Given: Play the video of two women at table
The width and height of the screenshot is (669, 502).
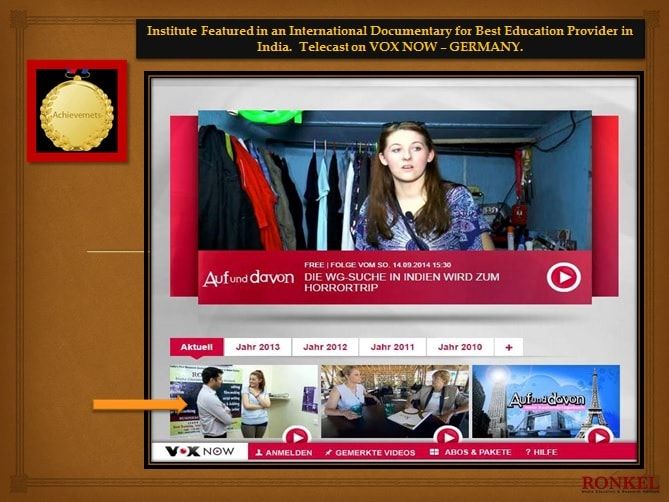Looking at the screenshot, I should 448,437.
